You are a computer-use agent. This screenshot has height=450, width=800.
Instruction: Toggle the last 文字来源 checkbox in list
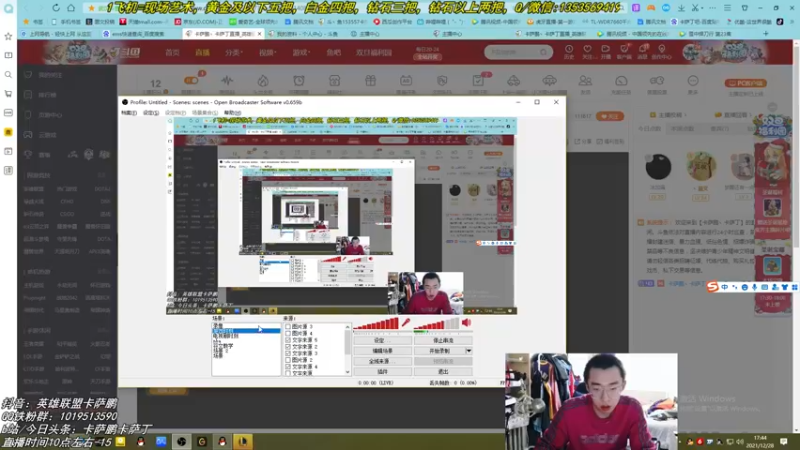click(288, 373)
